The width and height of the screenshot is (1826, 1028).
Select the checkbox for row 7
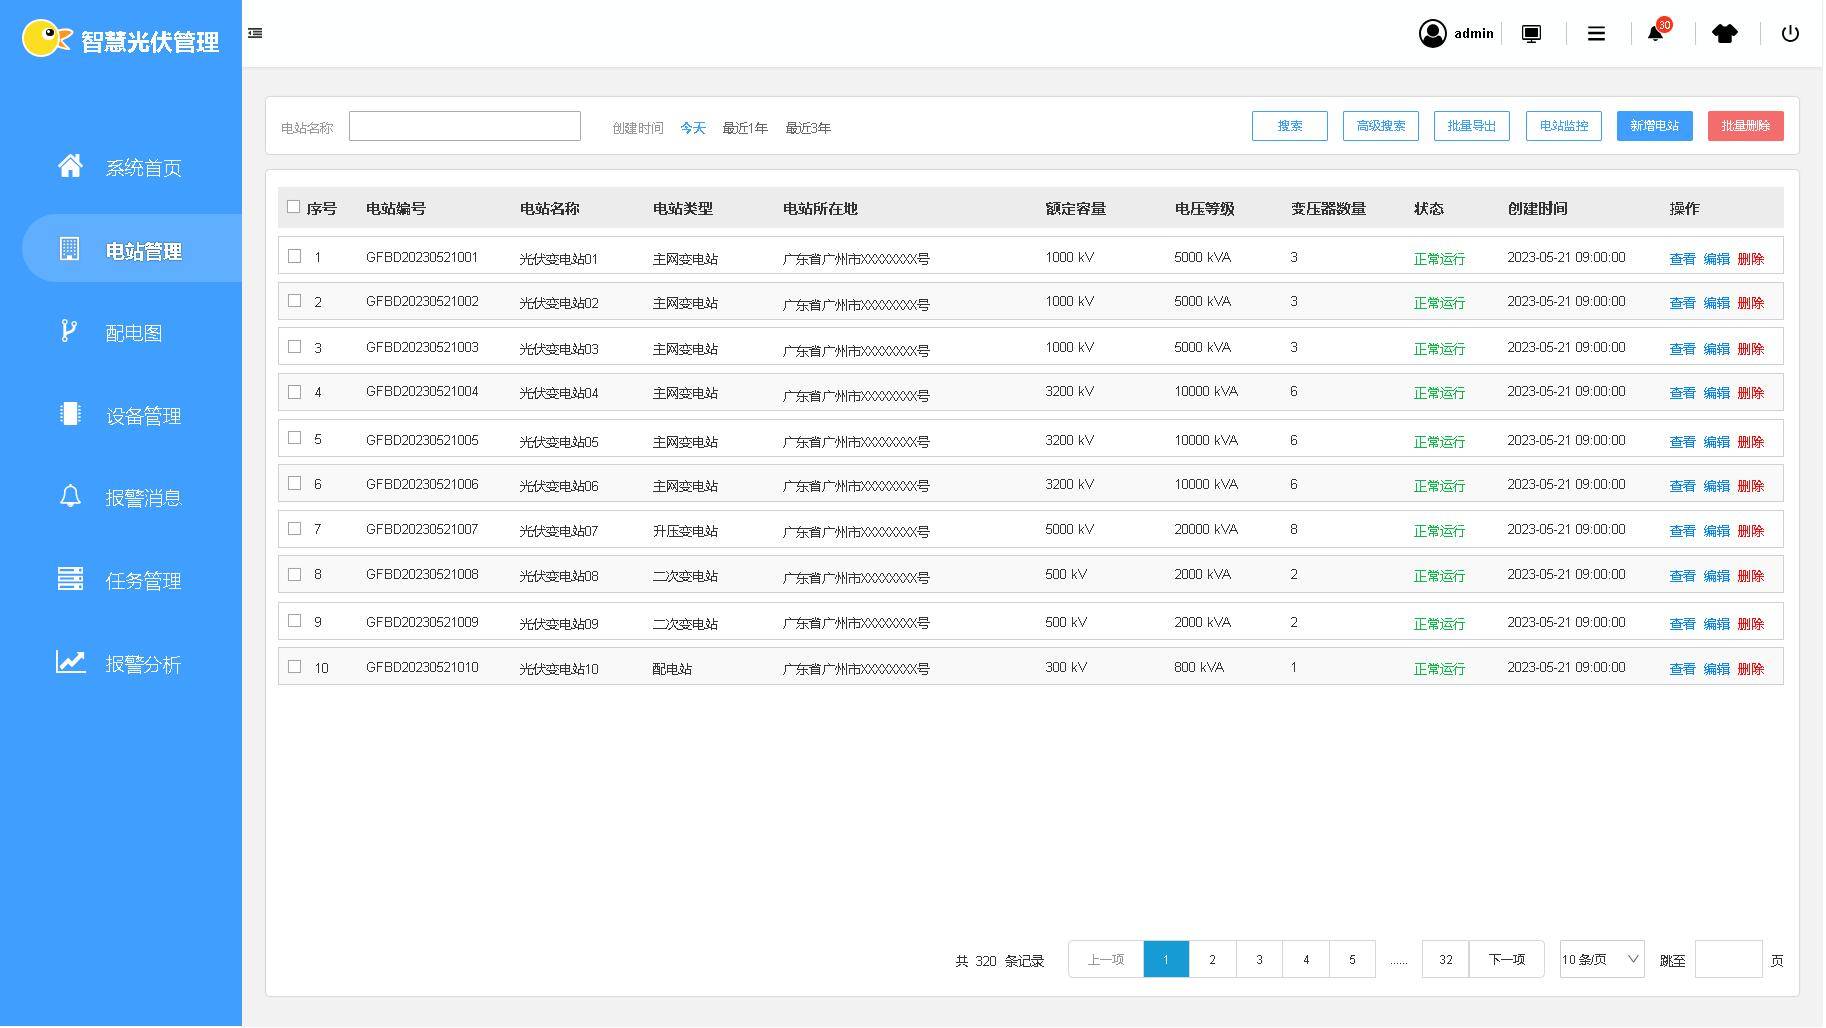pyautogui.click(x=294, y=528)
